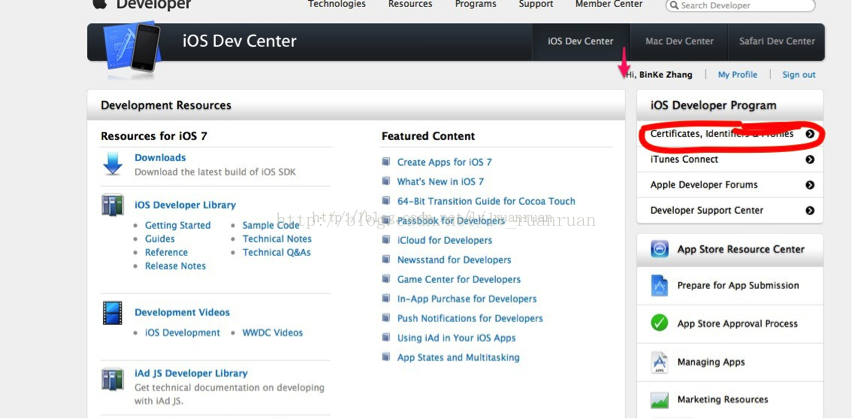Switch to the Safari Dev Center tab
The height and width of the screenshot is (419, 852).
(776, 41)
